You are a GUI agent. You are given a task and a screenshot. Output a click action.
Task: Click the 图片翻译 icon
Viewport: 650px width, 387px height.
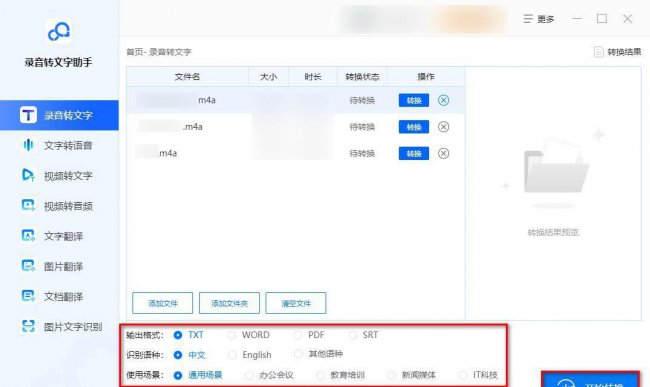point(28,266)
